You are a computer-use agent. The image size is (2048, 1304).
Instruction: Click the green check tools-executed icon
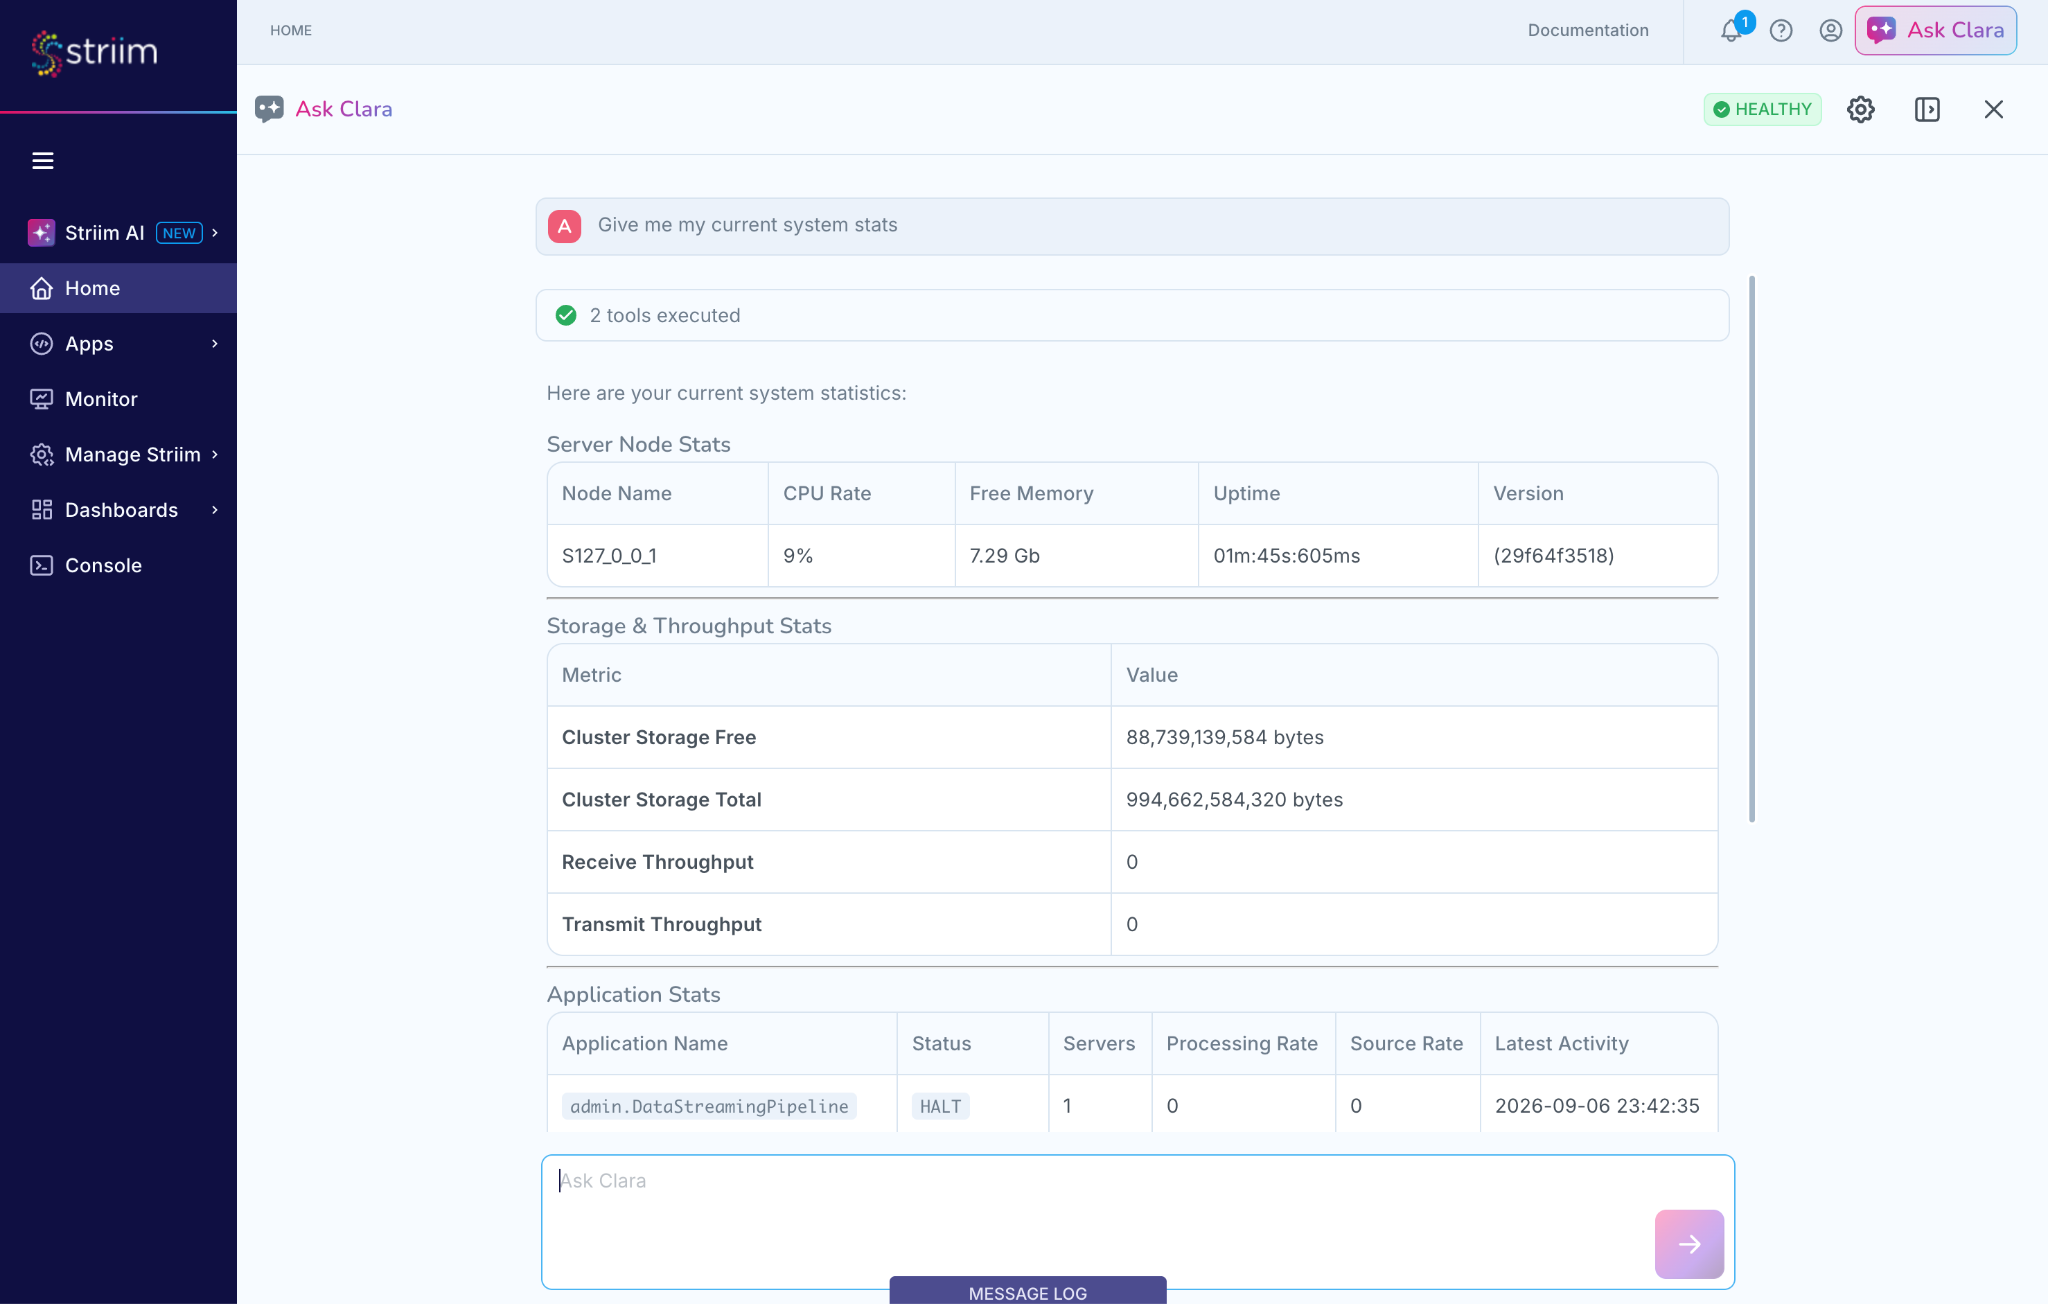tap(566, 316)
